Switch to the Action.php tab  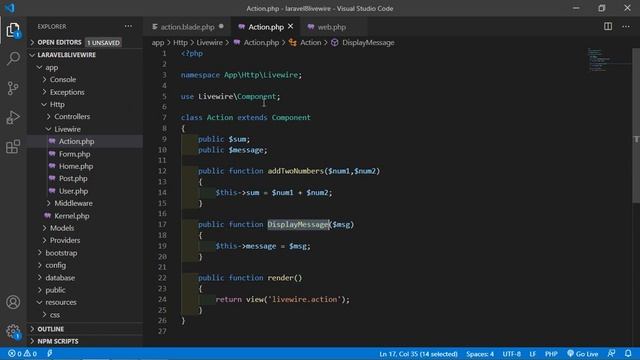click(x=265, y=27)
